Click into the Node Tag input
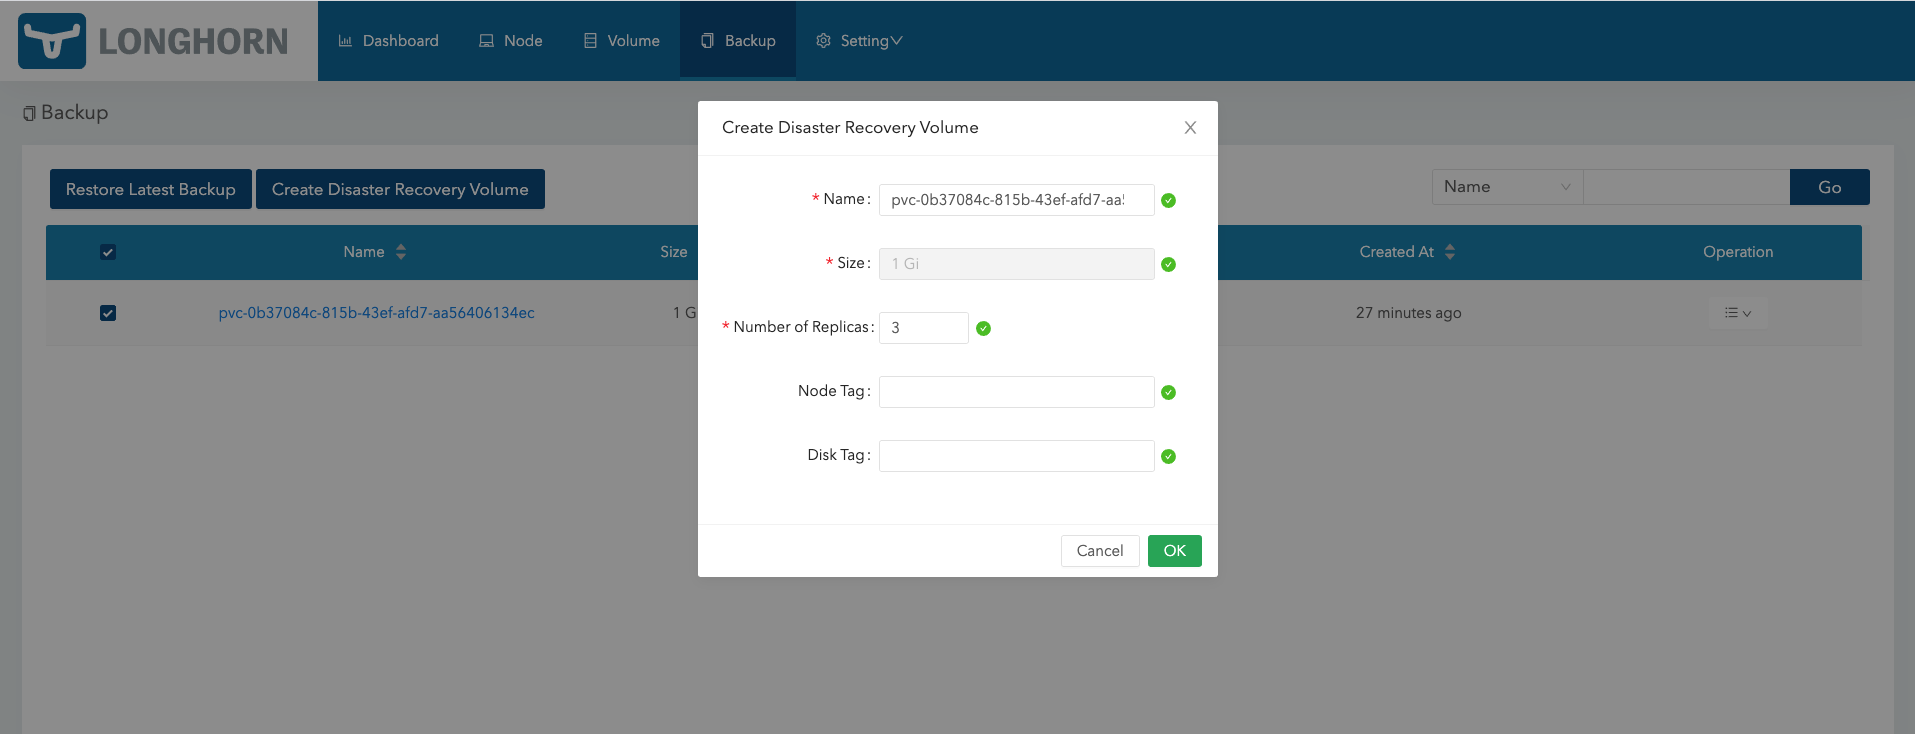 coord(1016,392)
